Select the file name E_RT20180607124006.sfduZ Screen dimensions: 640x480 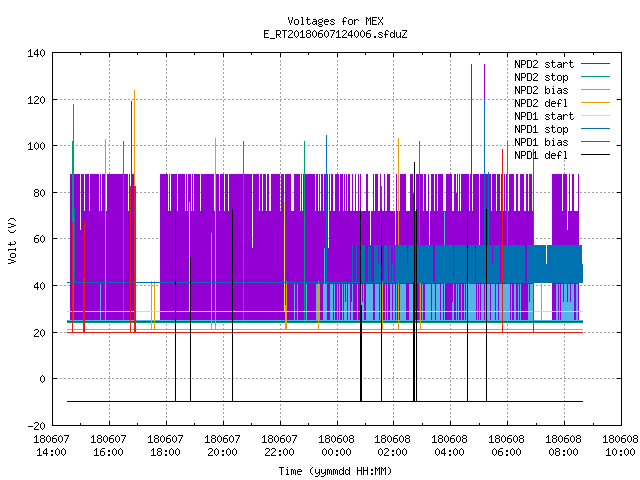tap(335, 34)
